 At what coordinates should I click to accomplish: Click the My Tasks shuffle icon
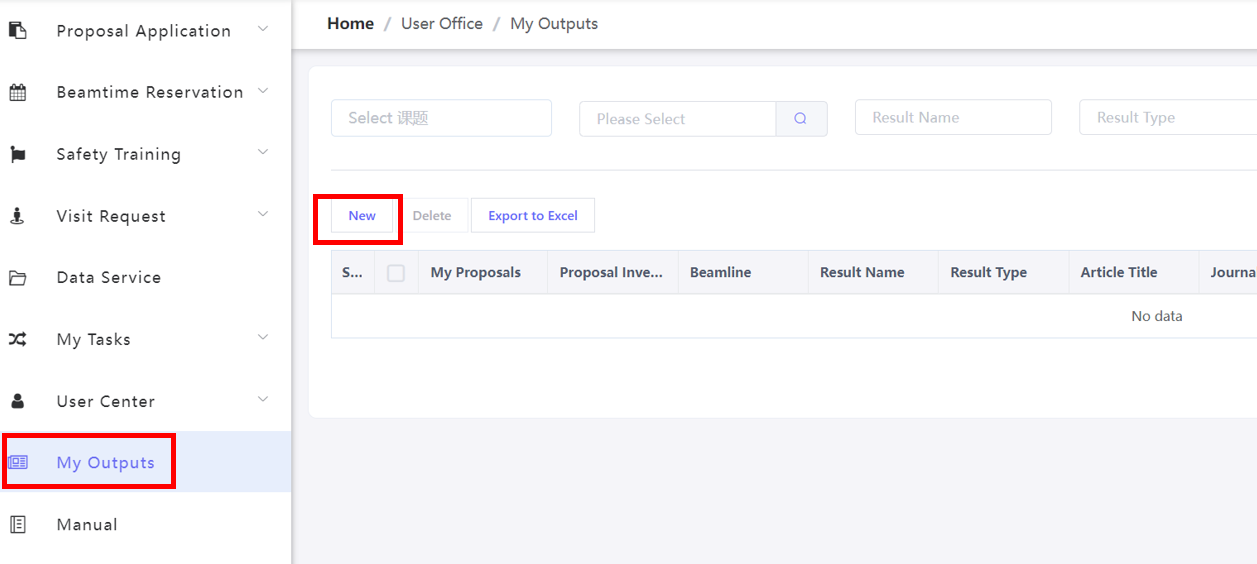click(18, 340)
